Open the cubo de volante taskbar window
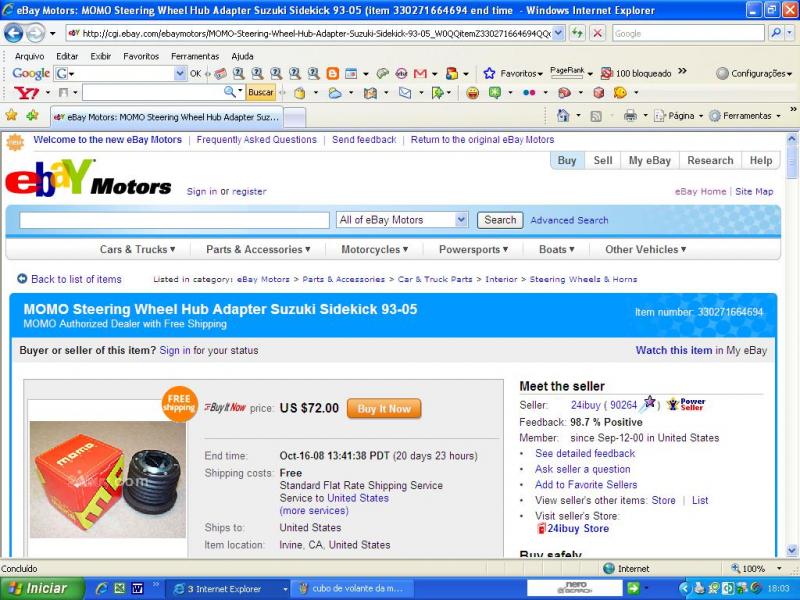The width and height of the screenshot is (800, 600). (x=352, y=588)
